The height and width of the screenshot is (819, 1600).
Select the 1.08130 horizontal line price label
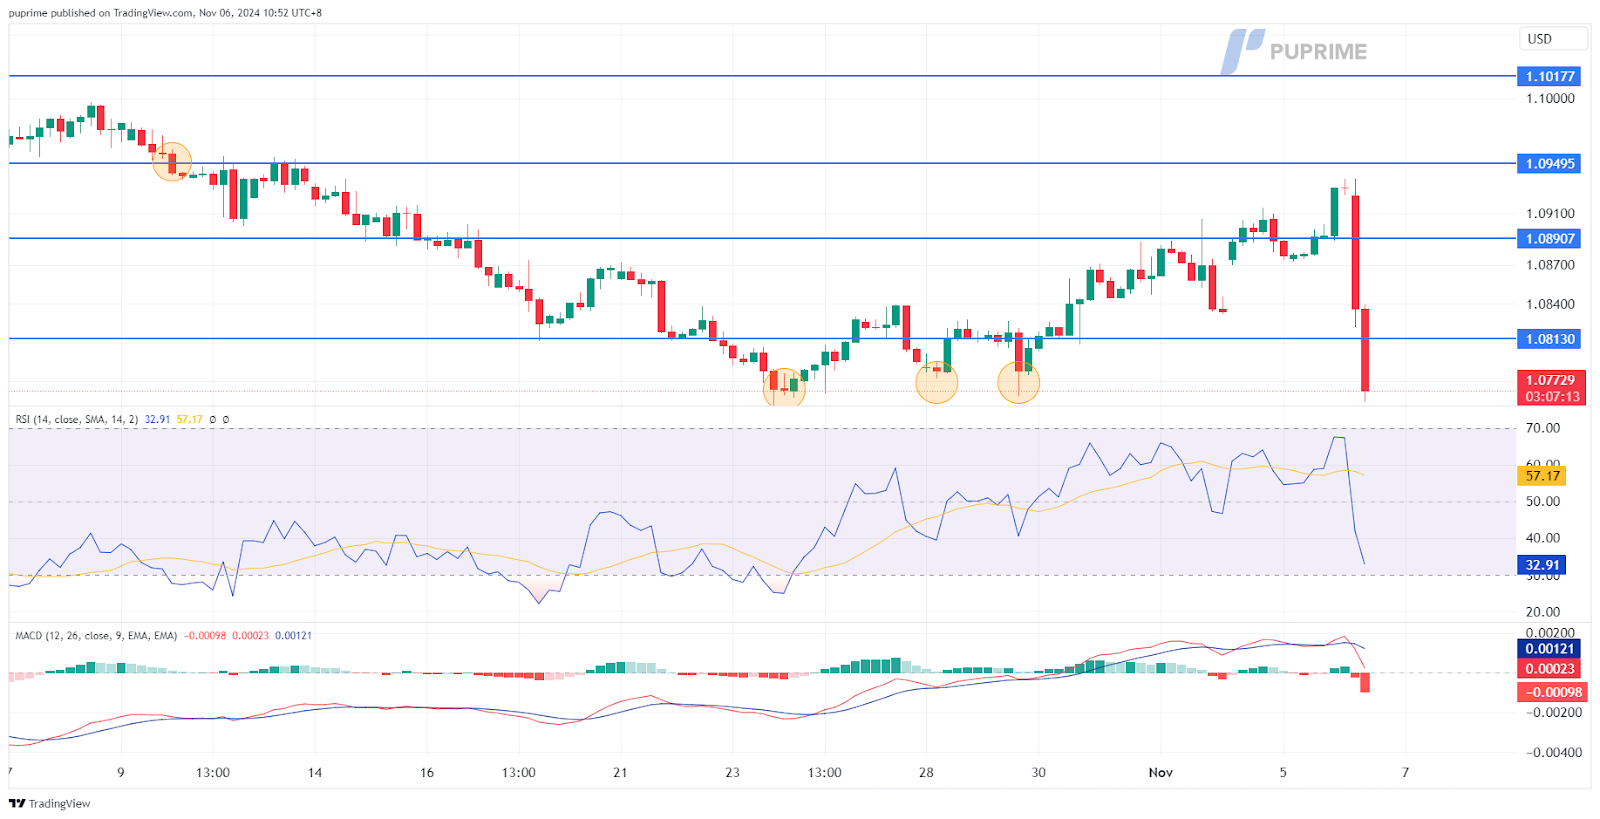pyautogui.click(x=1549, y=339)
